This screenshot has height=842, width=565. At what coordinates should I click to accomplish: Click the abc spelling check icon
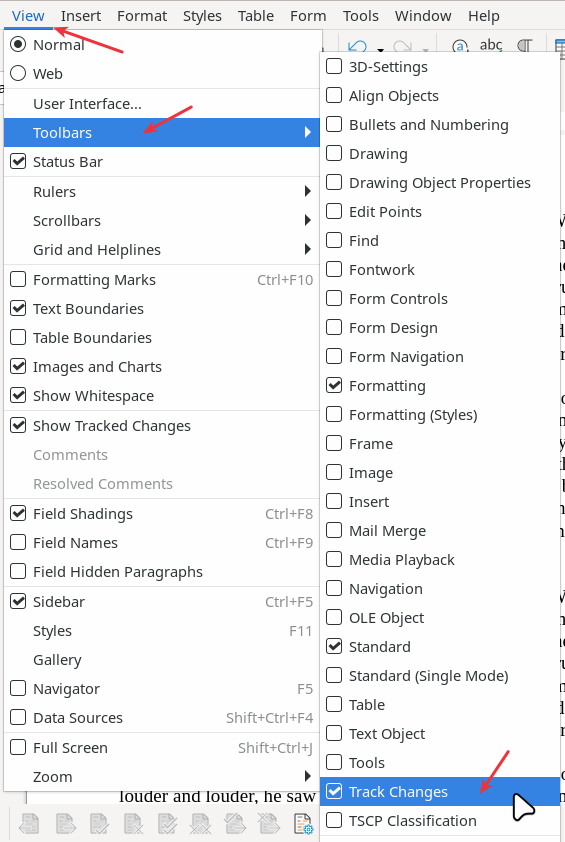[491, 46]
